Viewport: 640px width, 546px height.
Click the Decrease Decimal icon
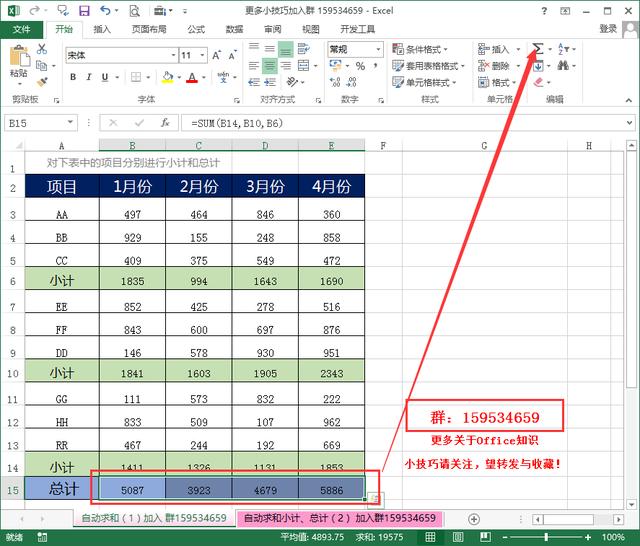point(351,82)
